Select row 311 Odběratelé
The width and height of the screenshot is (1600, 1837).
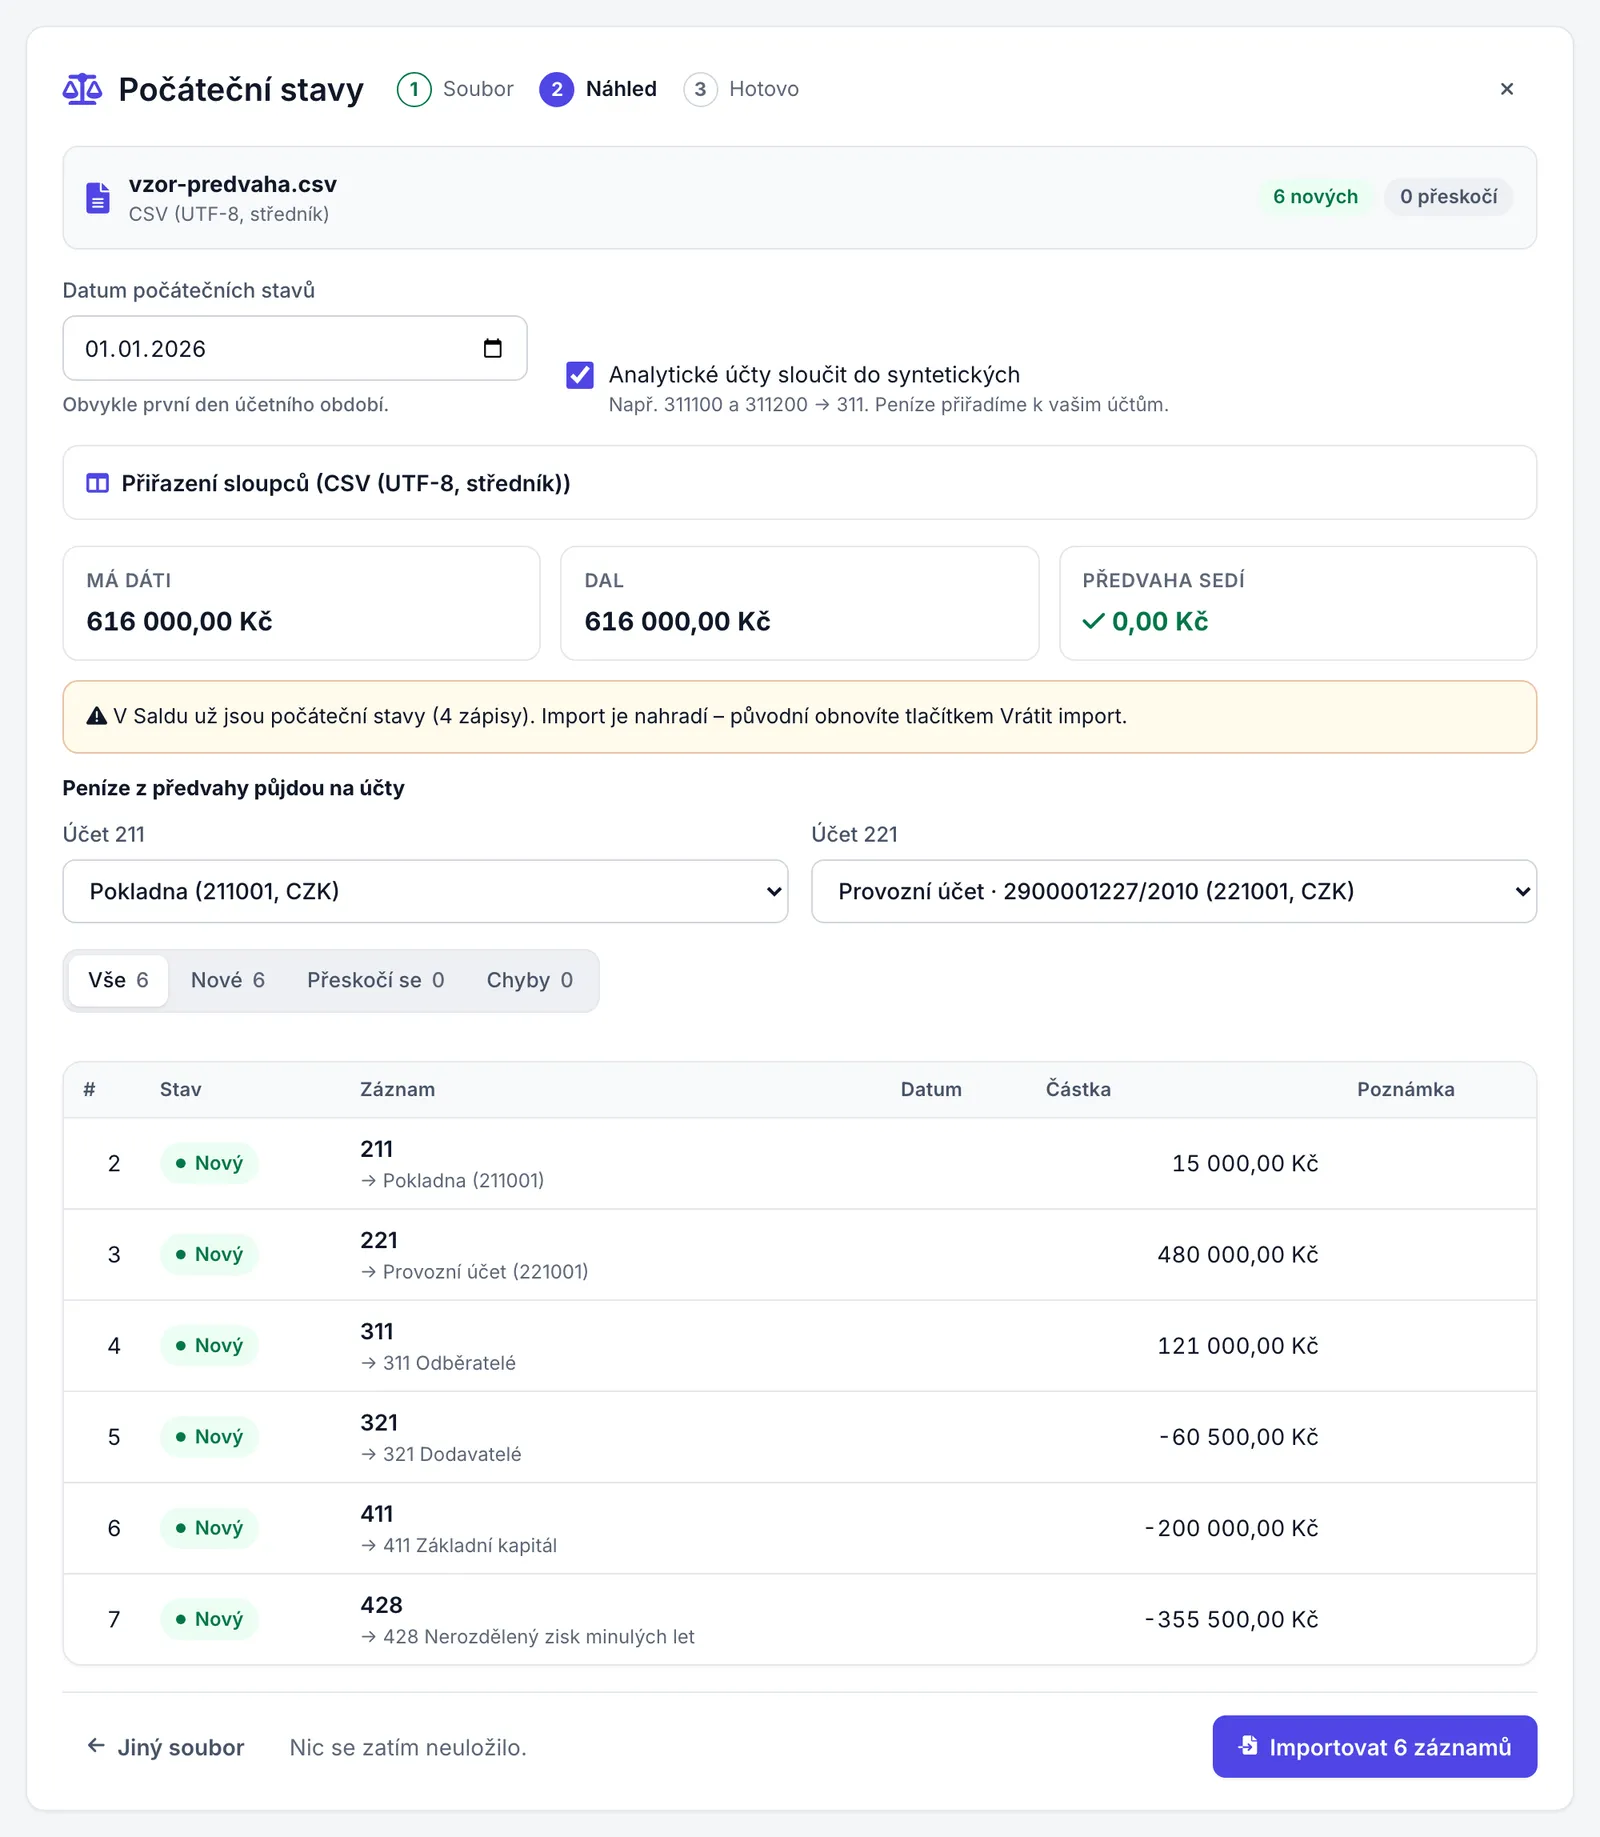click(799, 1346)
